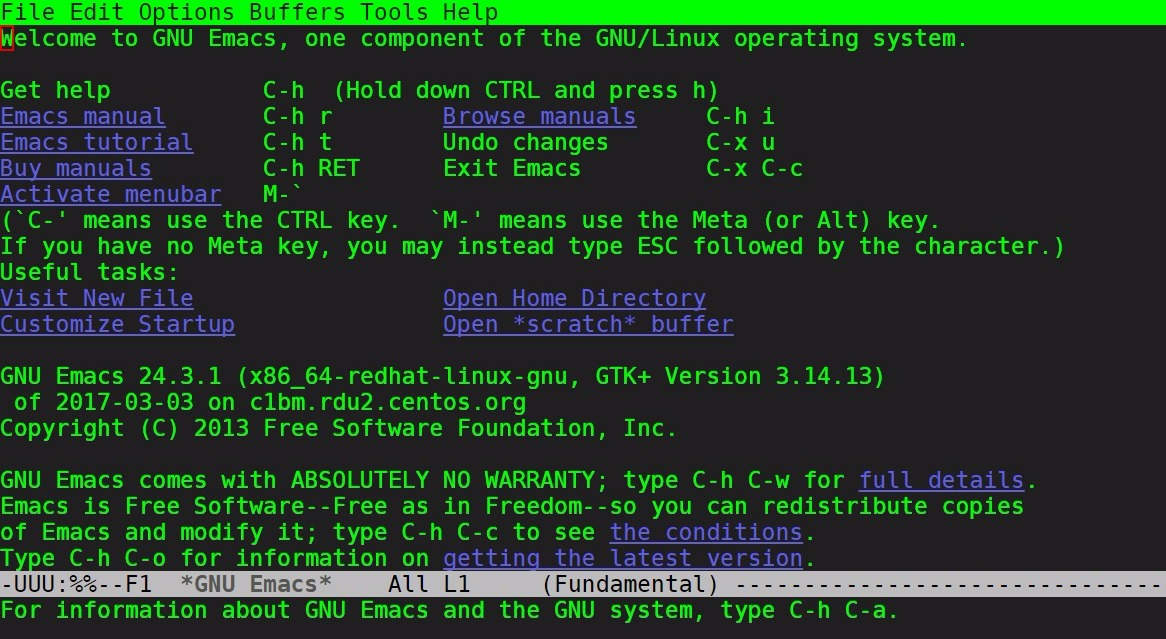The image size is (1166, 639).
Task: Open the Edit menu
Action: click(x=97, y=12)
